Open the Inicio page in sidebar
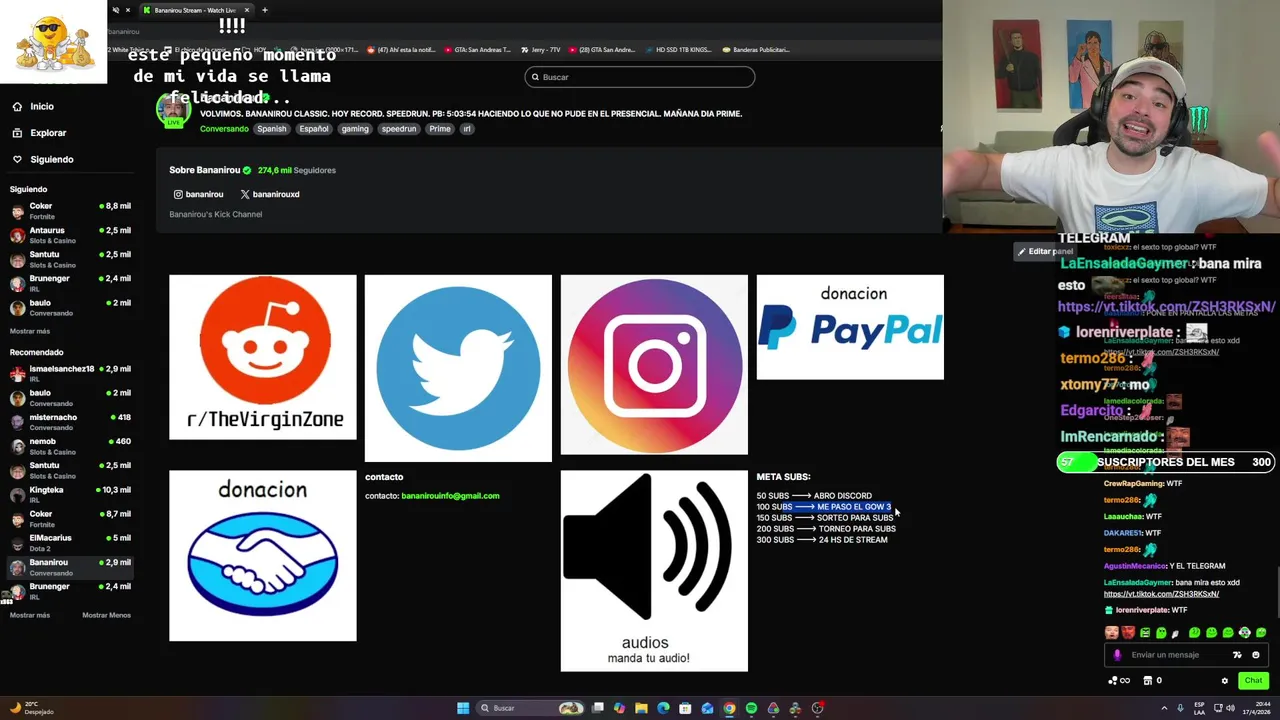This screenshot has width=1280, height=720. (33, 106)
